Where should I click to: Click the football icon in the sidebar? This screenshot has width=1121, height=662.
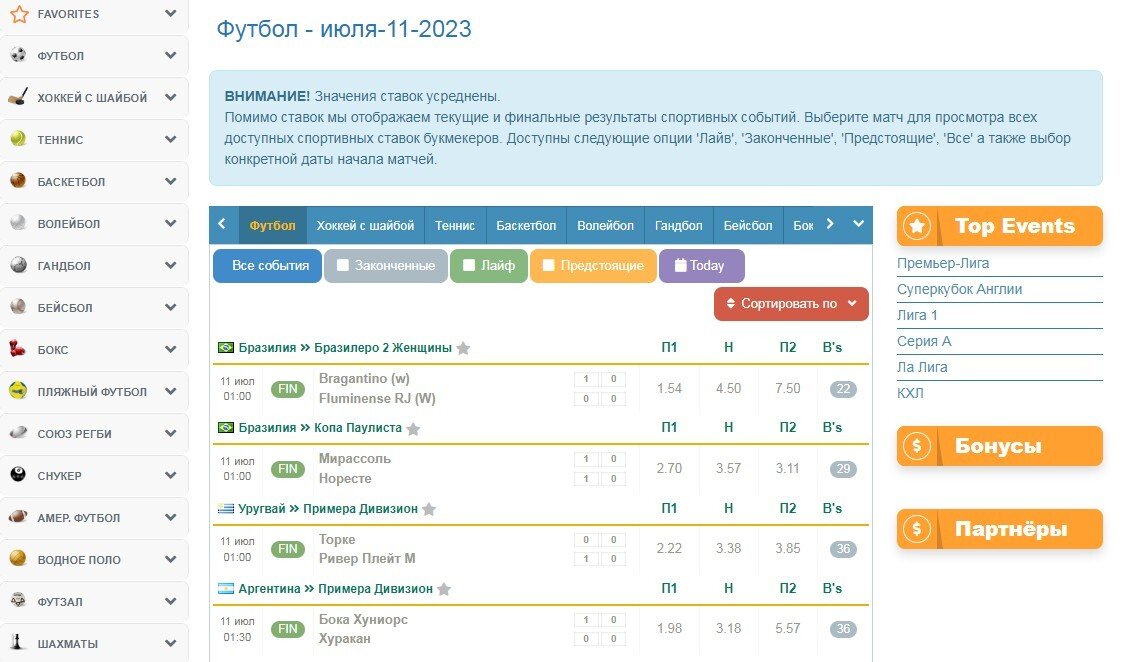(x=18, y=56)
